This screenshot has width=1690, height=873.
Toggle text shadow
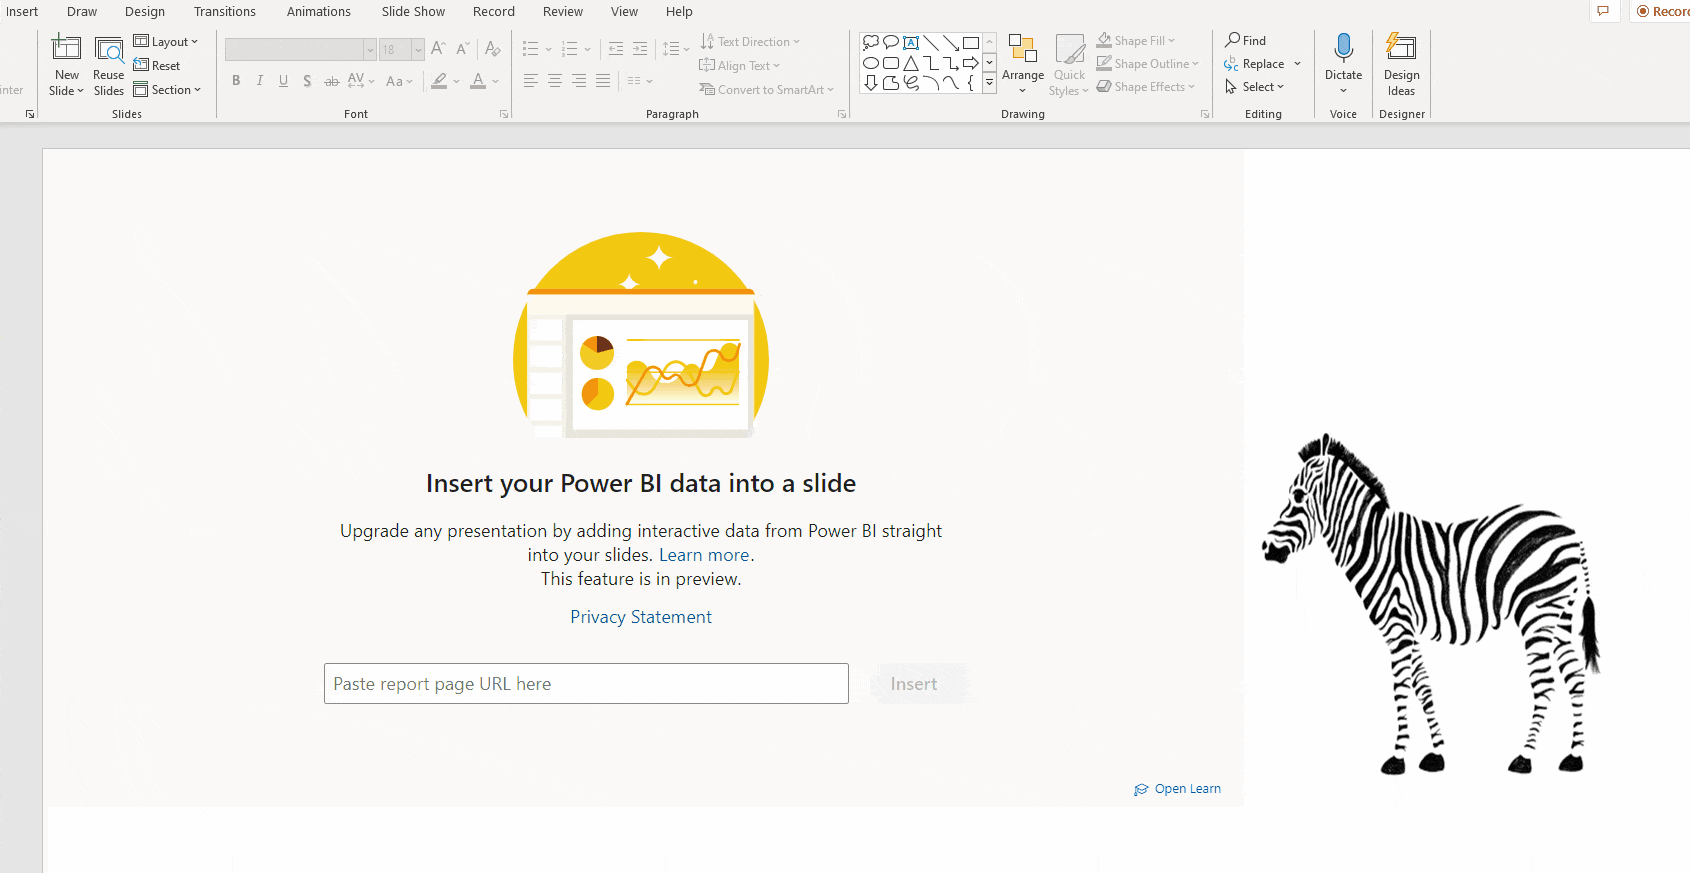[307, 81]
